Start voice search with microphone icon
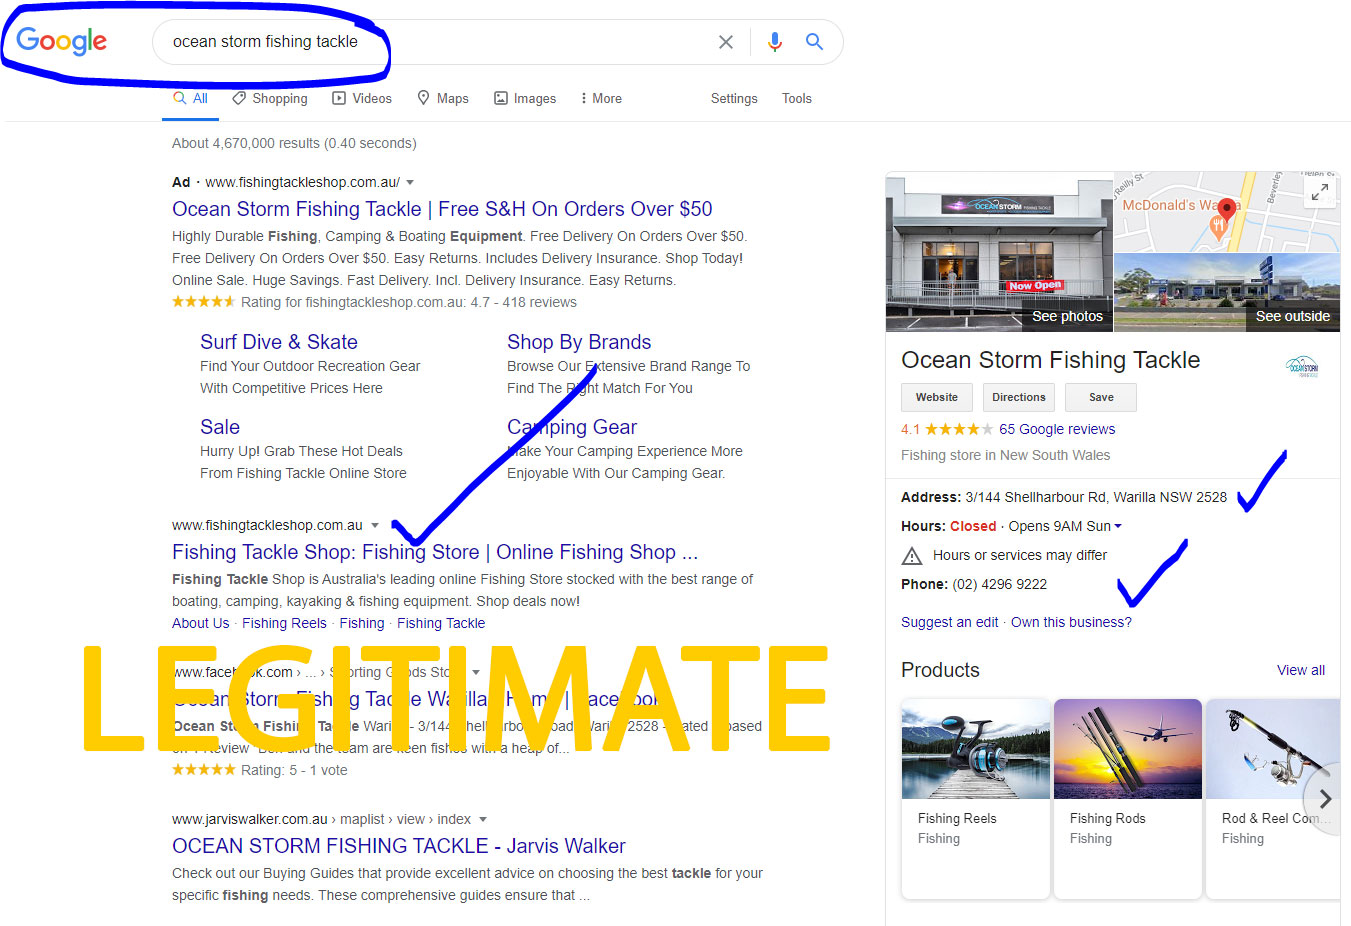Viewport: 1351px width, 926px height. (774, 42)
